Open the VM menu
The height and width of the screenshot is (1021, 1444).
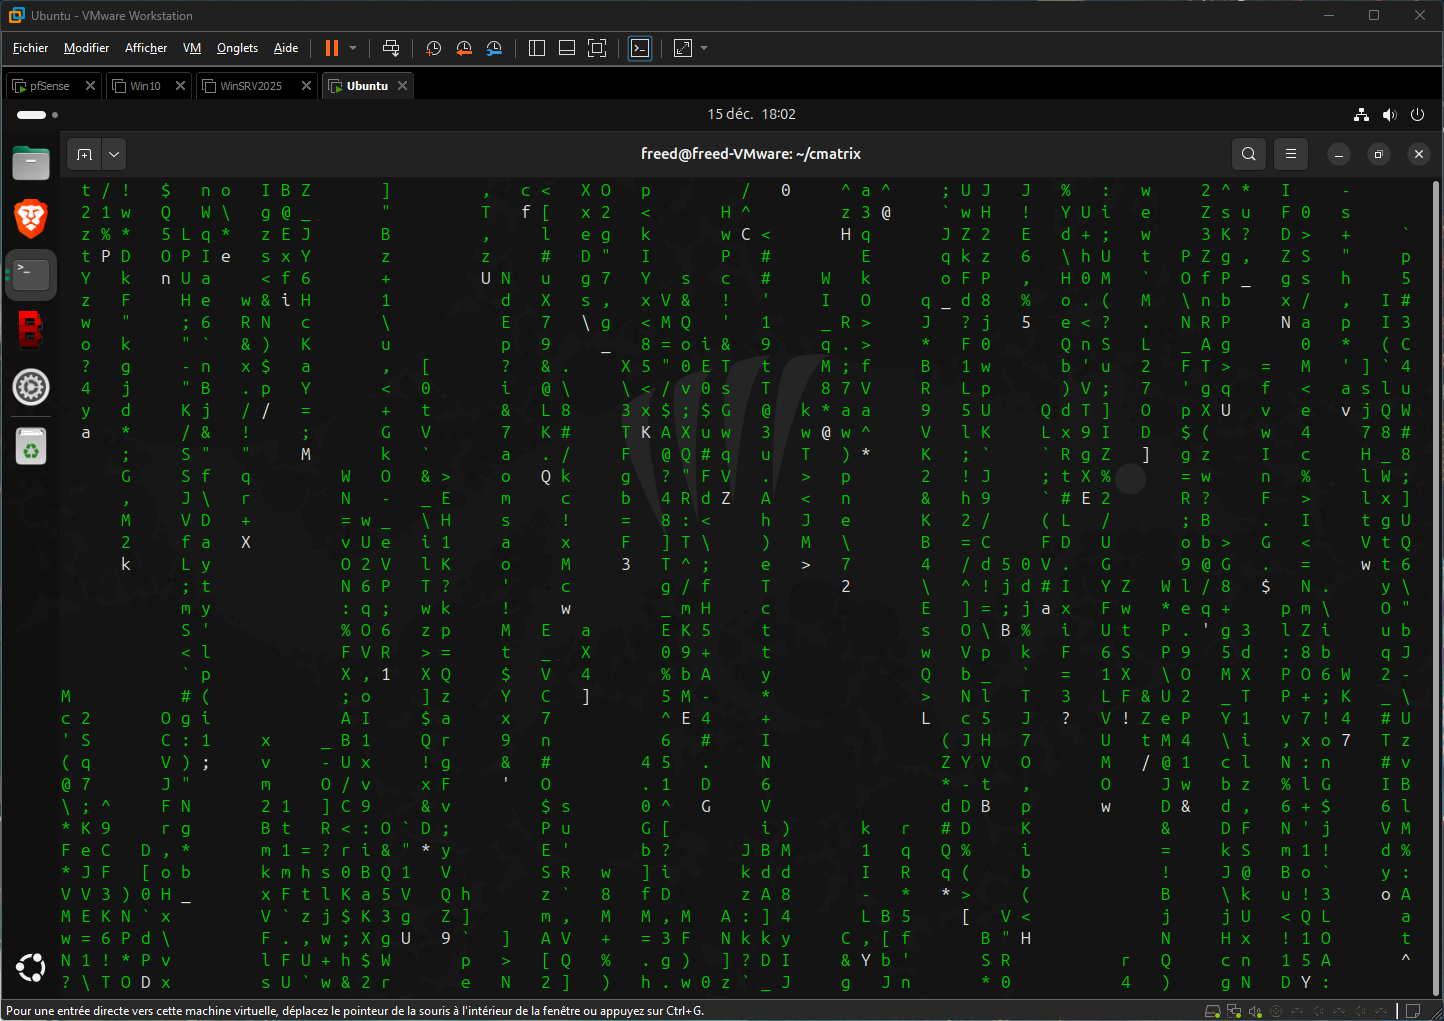tap(192, 48)
